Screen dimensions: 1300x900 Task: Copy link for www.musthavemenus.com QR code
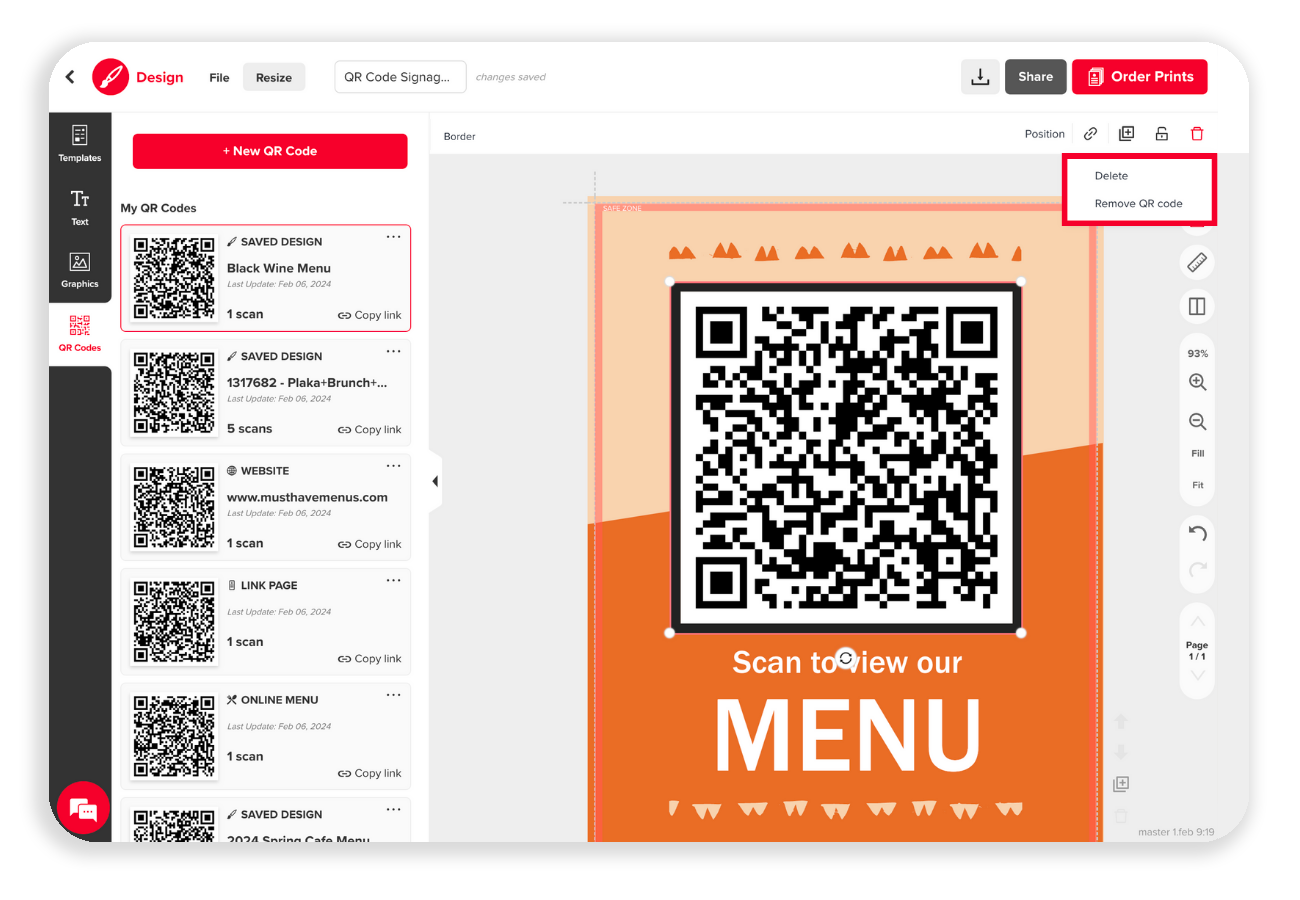[369, 544]
